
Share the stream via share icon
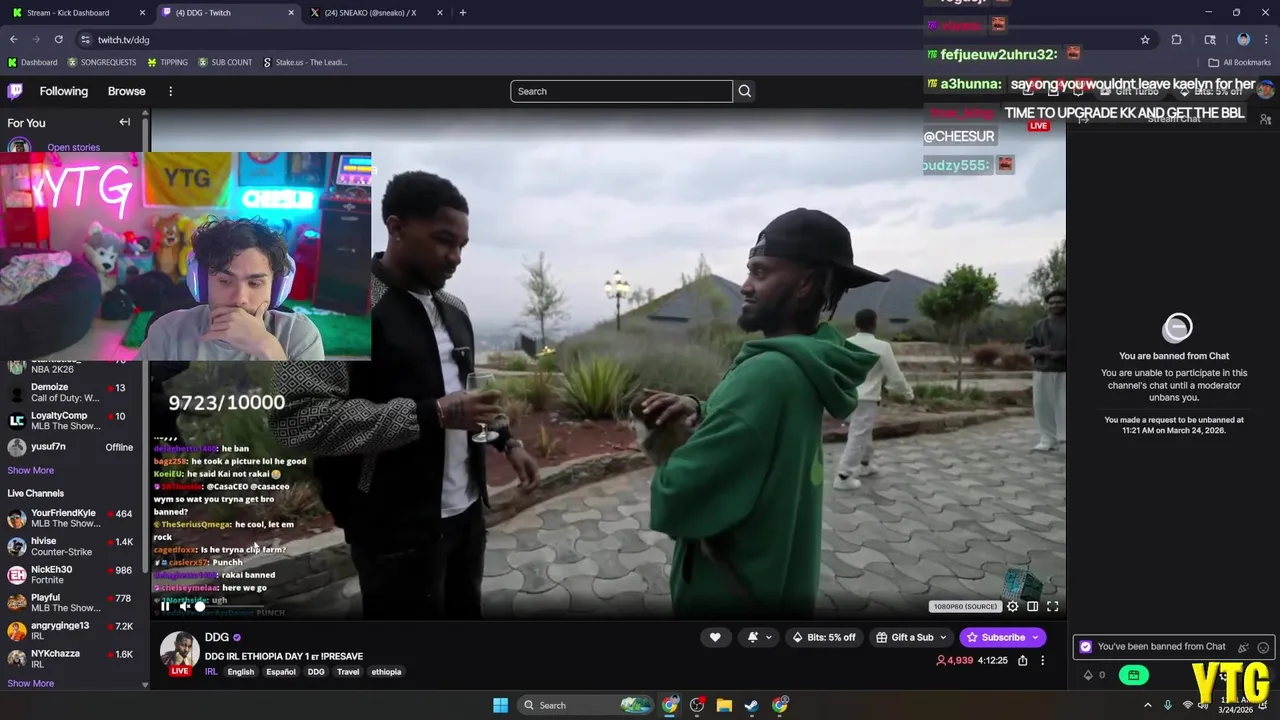click(1022, 660)
